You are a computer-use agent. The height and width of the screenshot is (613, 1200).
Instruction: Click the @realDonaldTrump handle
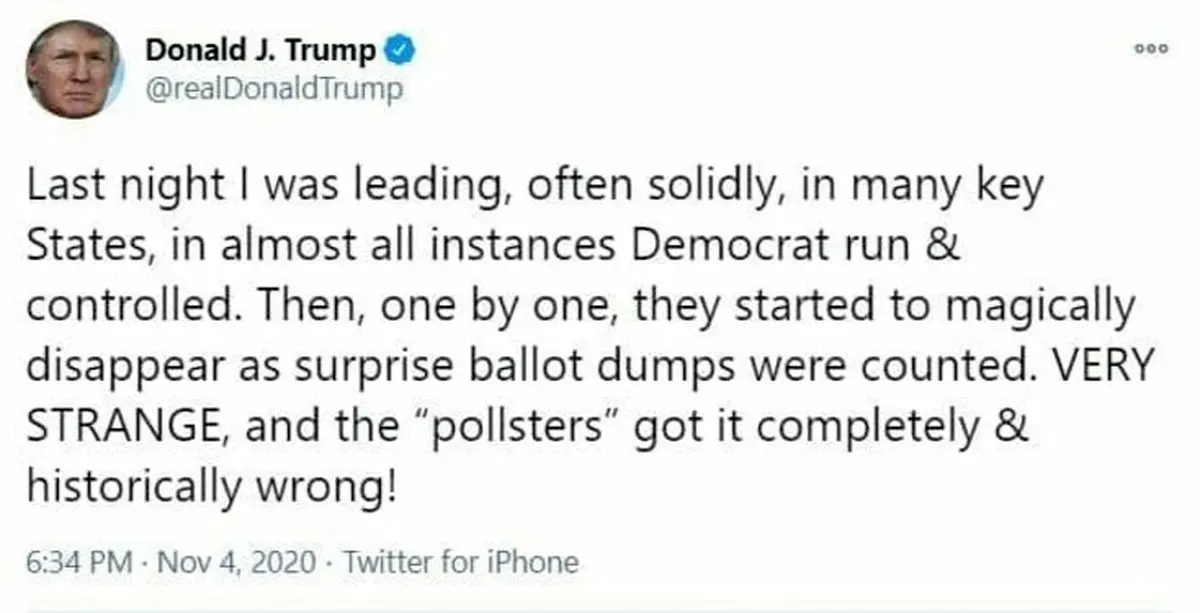pyautogui.click(x=274, y=88)
